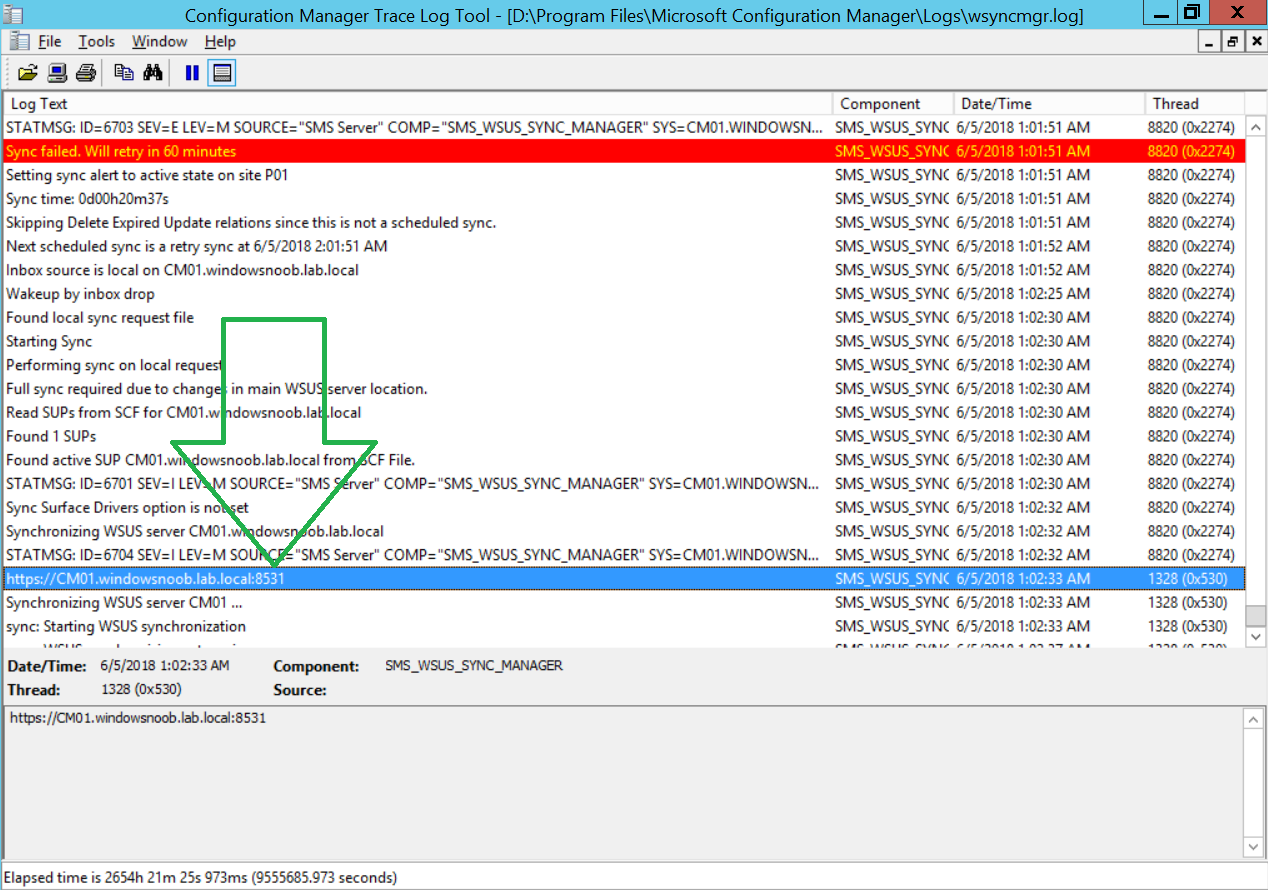Click the Date/Time column header
The width and height of the screenshot is (1268, 890).
point(1049,104)
